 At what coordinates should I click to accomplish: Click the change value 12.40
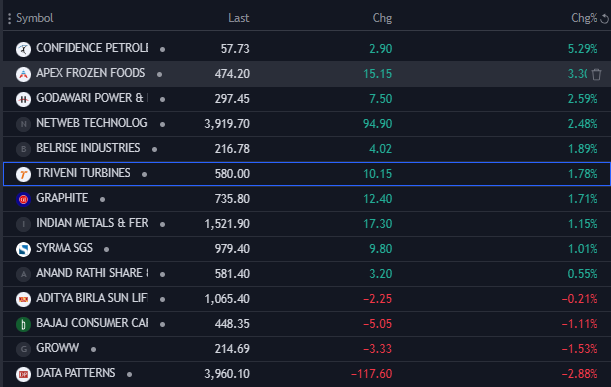click(378, 199)
